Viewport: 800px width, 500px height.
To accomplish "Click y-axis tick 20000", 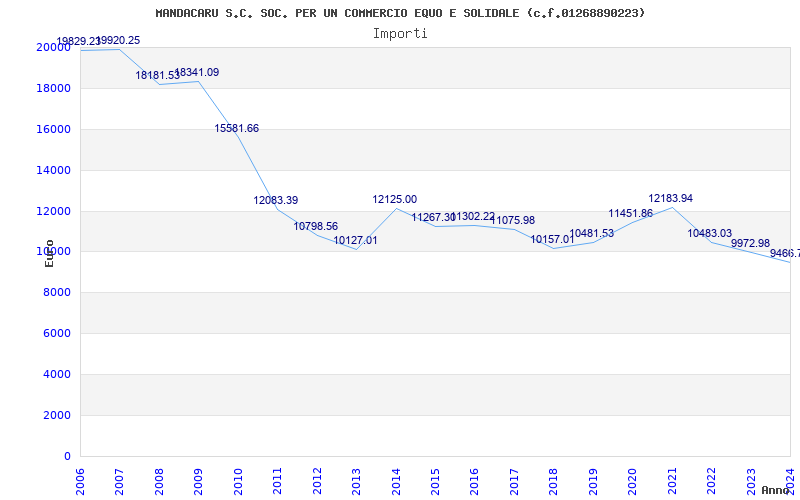I will [53, 47].
